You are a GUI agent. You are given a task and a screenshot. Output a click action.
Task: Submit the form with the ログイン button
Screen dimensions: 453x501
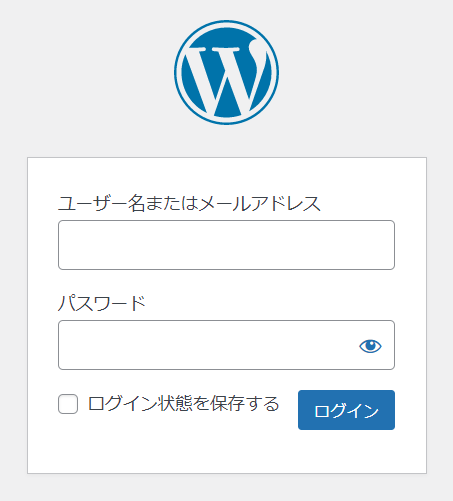(346, 410)
